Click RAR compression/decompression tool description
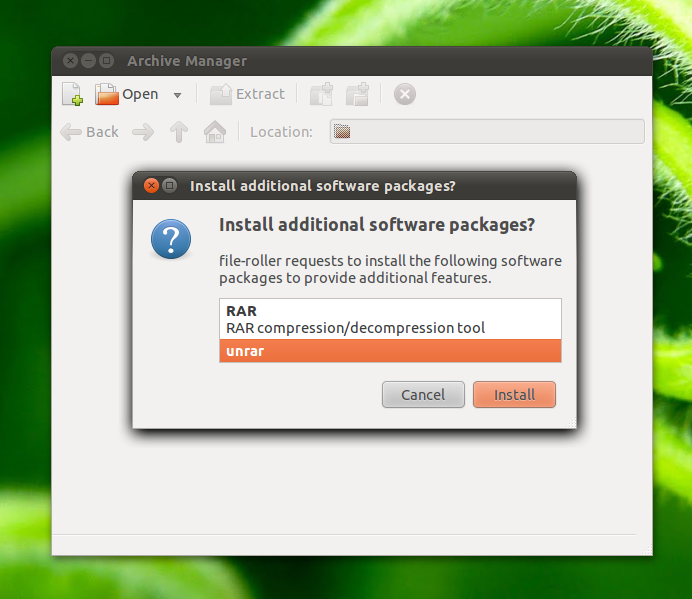Viewport: 692px width, 599px height. pos(355,328)
